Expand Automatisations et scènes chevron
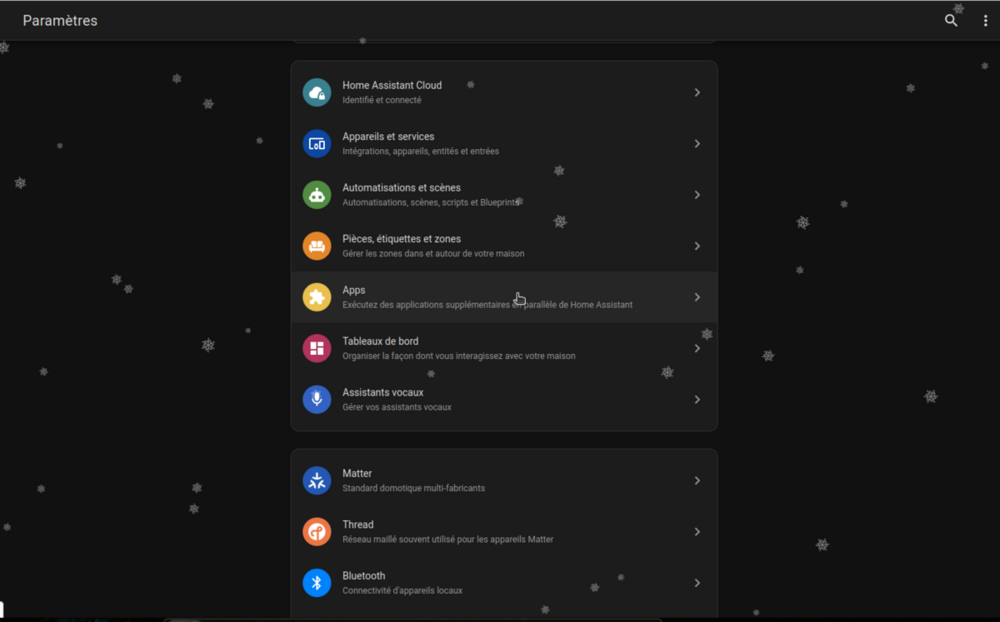 pyautogui.click(x=697, y=195)
